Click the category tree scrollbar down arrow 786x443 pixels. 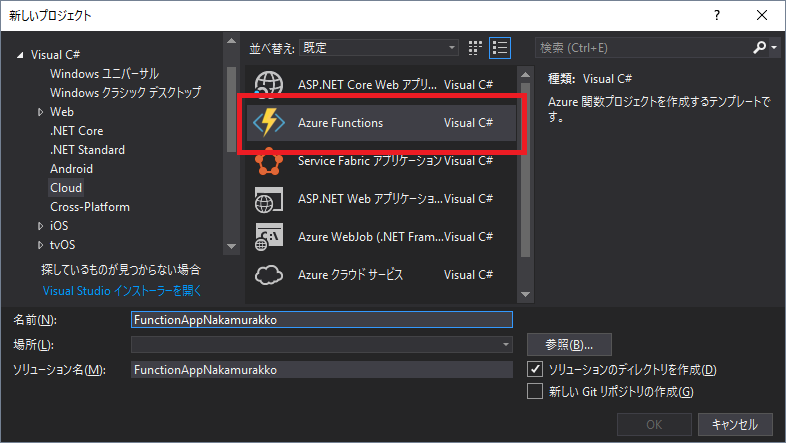pyautogui.click(x=231, y=246)
